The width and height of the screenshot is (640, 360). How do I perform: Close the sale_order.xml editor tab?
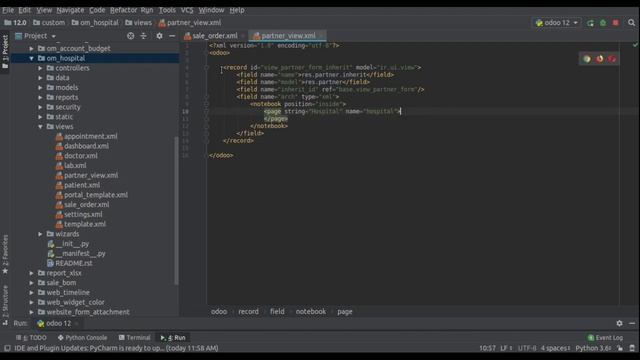click(243, 36)
